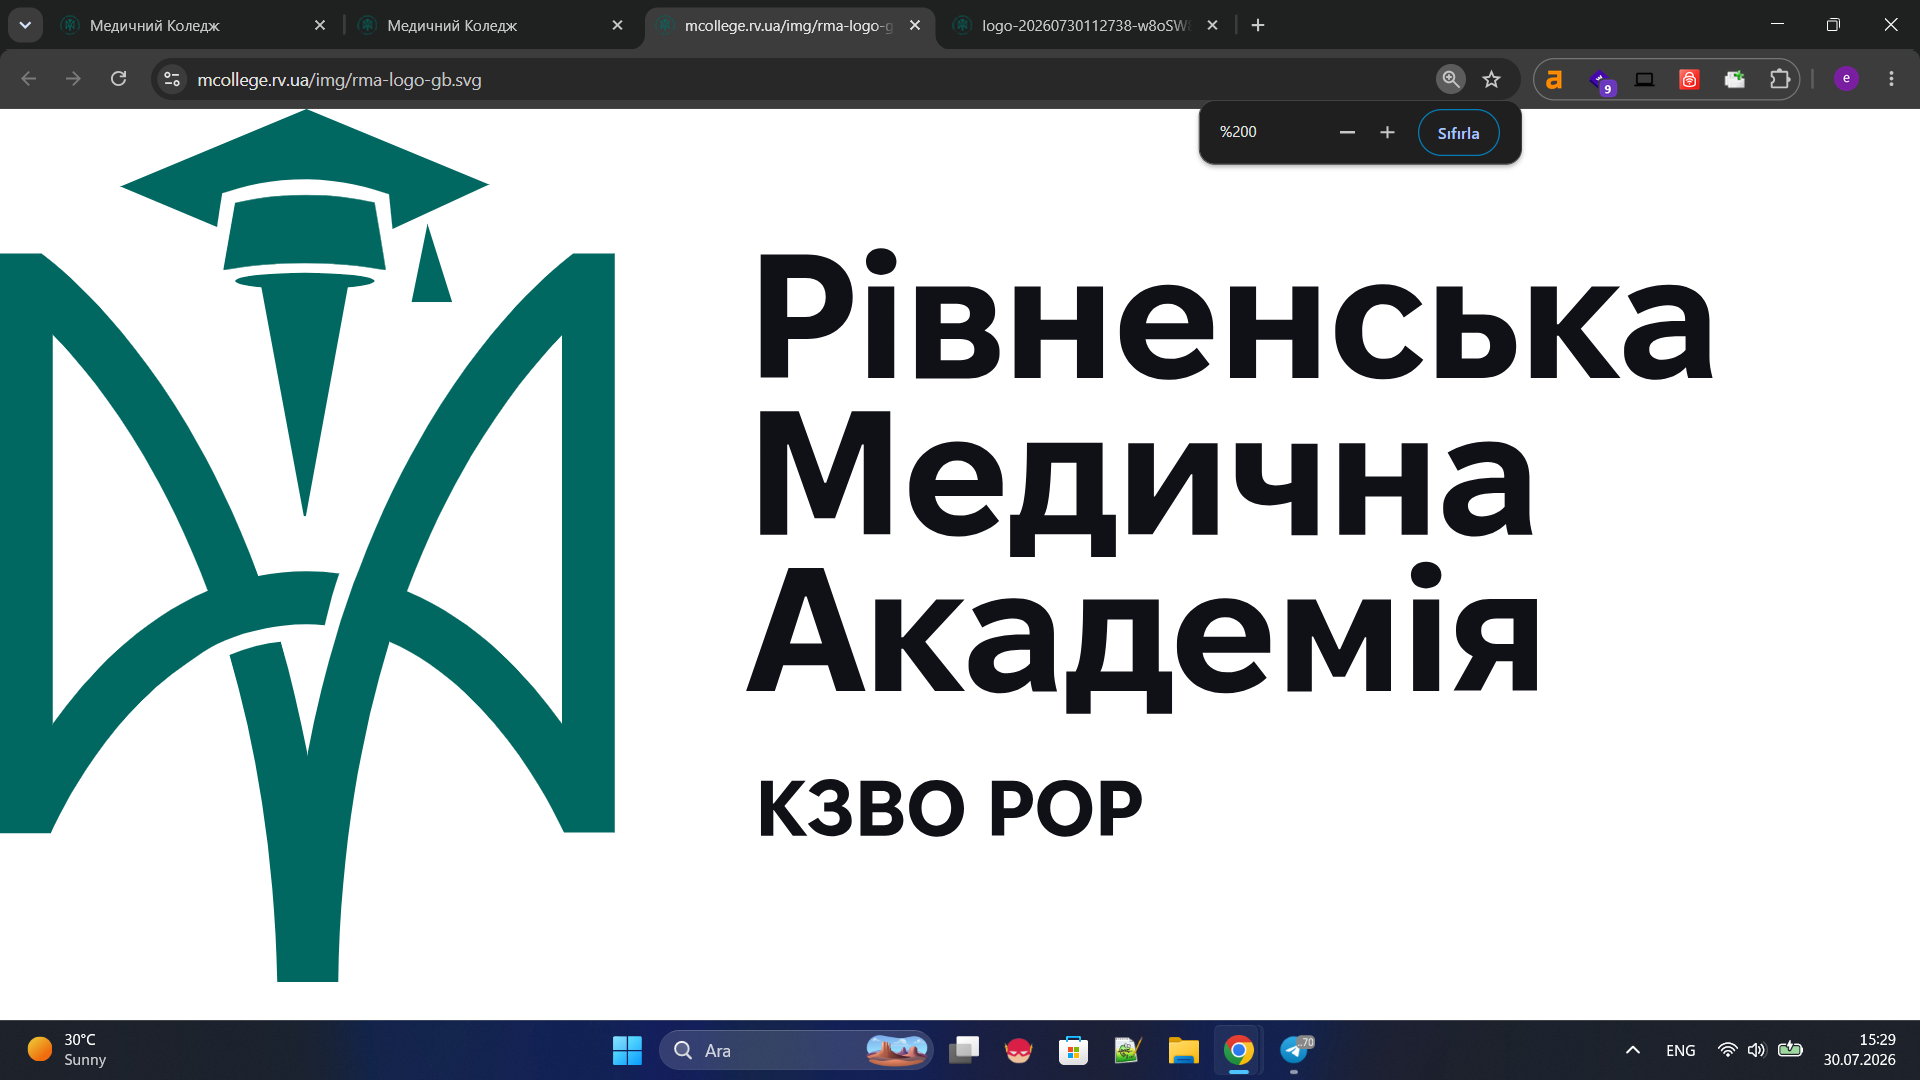Switch to the first Медичний Коледж tab
Screen dimensions: 1920x1080
pyautogui.click(x=193, y=25)
